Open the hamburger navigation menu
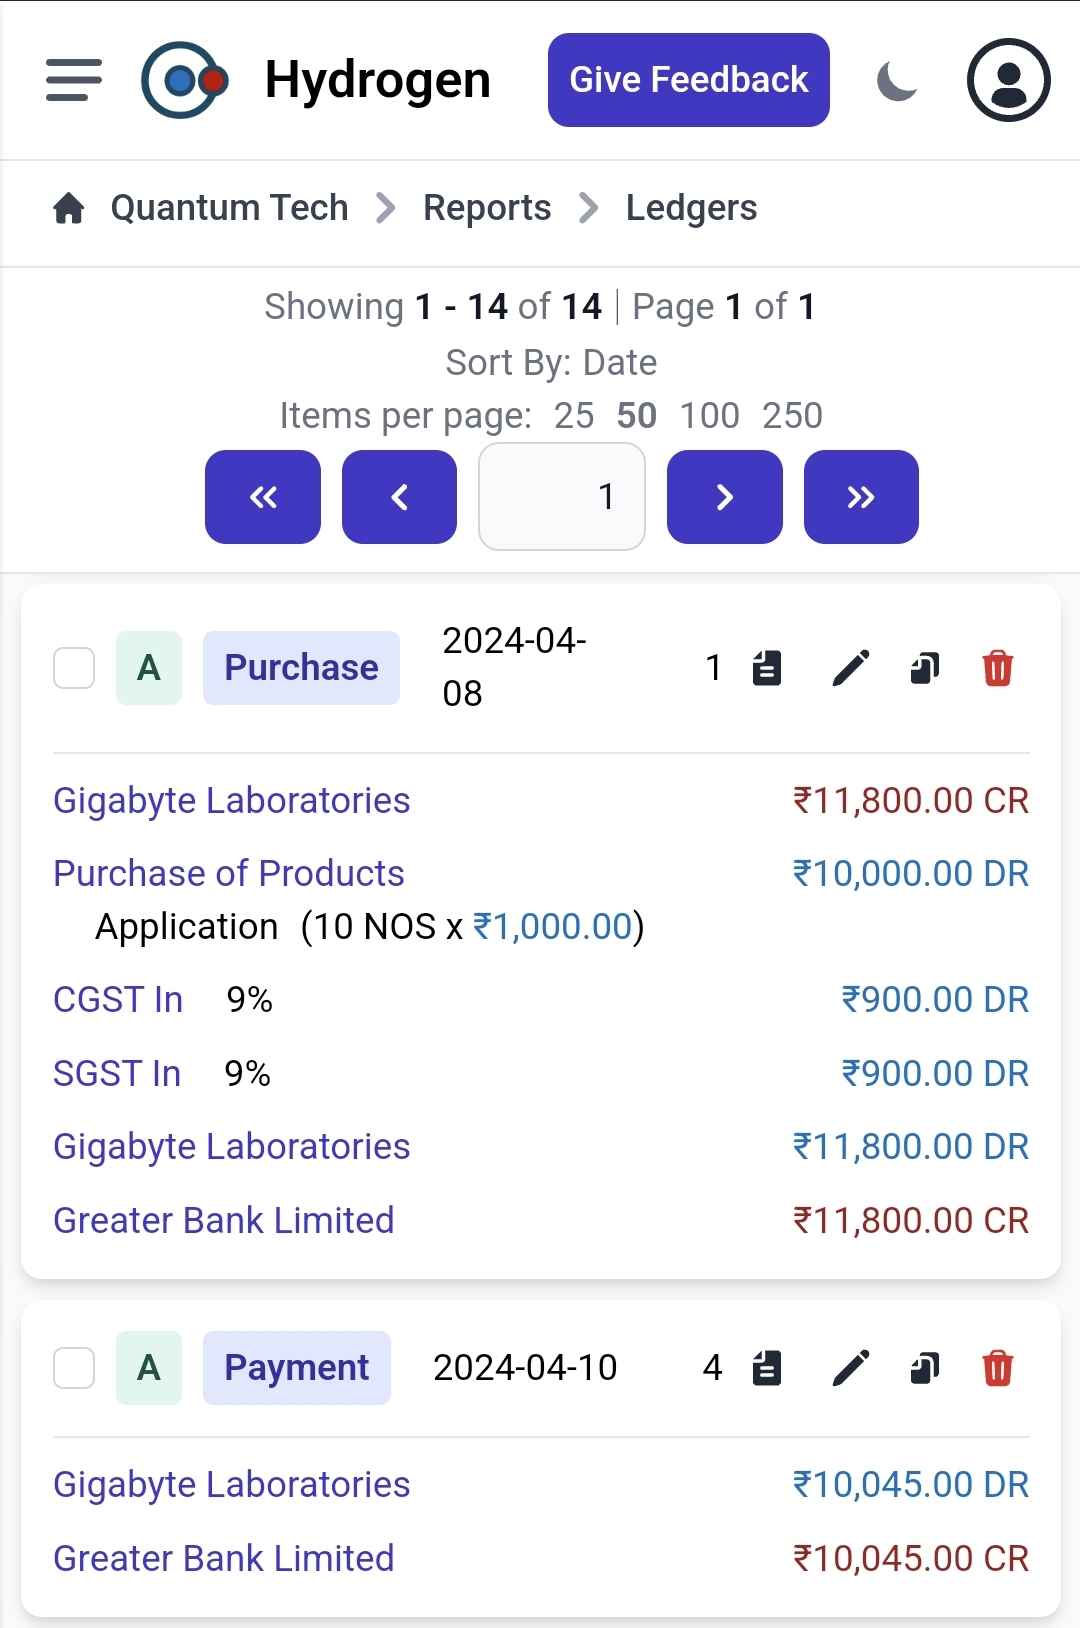The height and width of the screenshot is (1628, 1080). 74,80
